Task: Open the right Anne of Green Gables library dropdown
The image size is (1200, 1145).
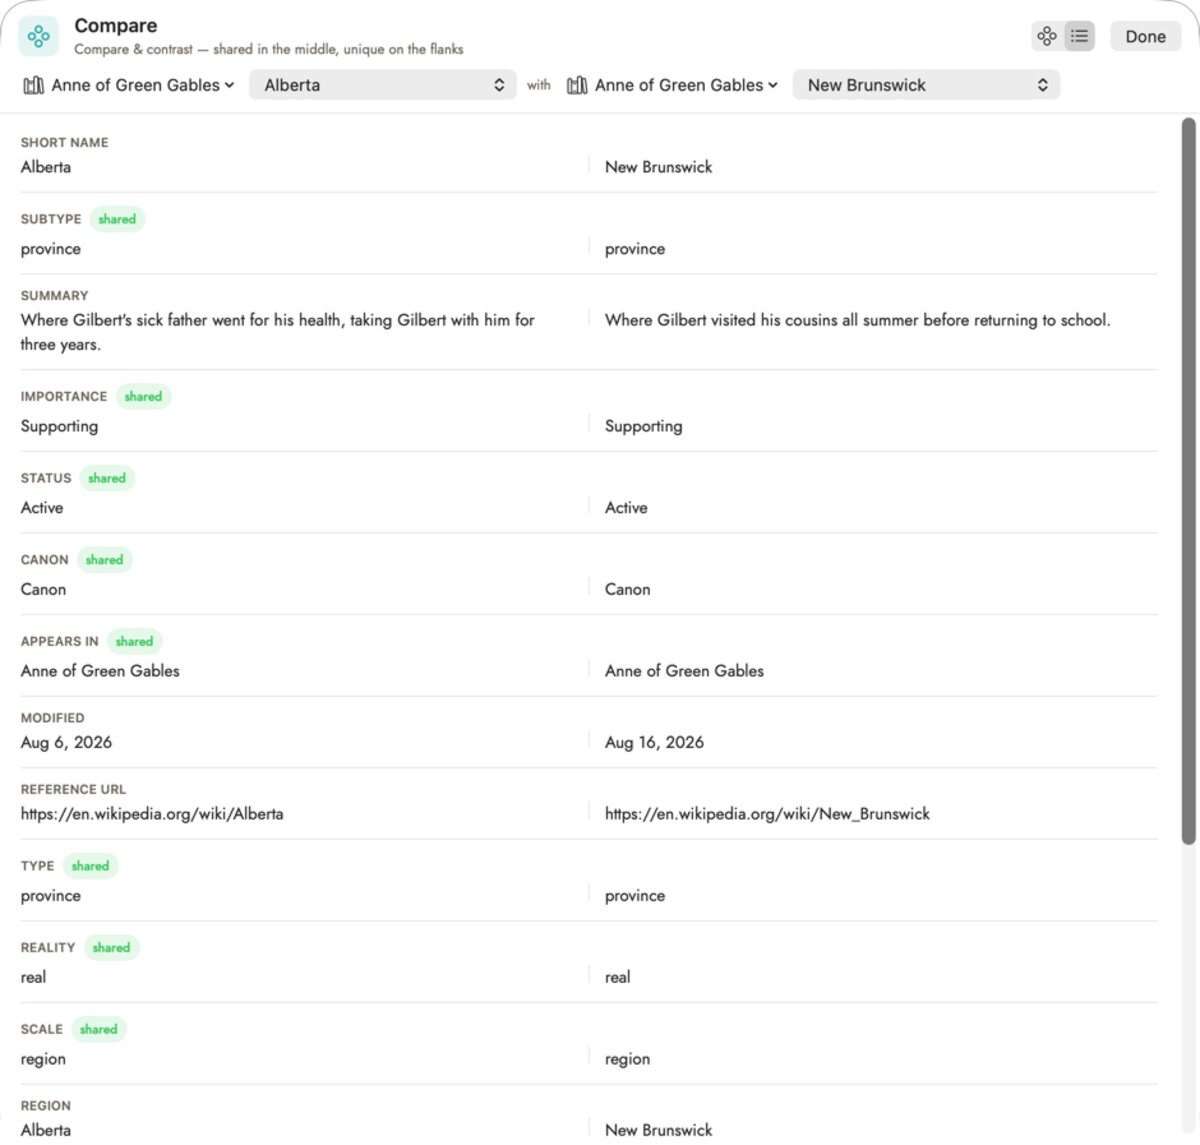Action: (x=672, y=85)
